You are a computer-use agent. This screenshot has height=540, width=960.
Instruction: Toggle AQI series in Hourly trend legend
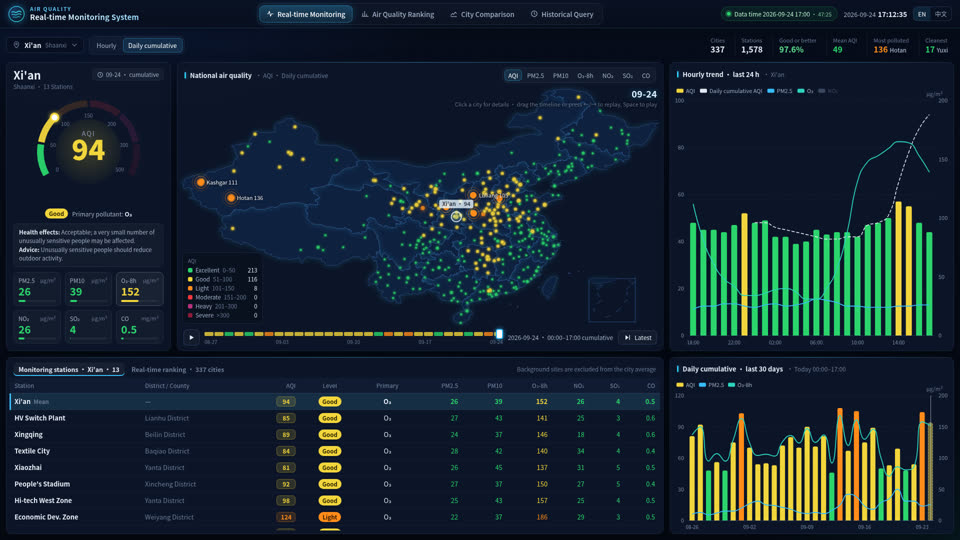[x=686, y=91]
